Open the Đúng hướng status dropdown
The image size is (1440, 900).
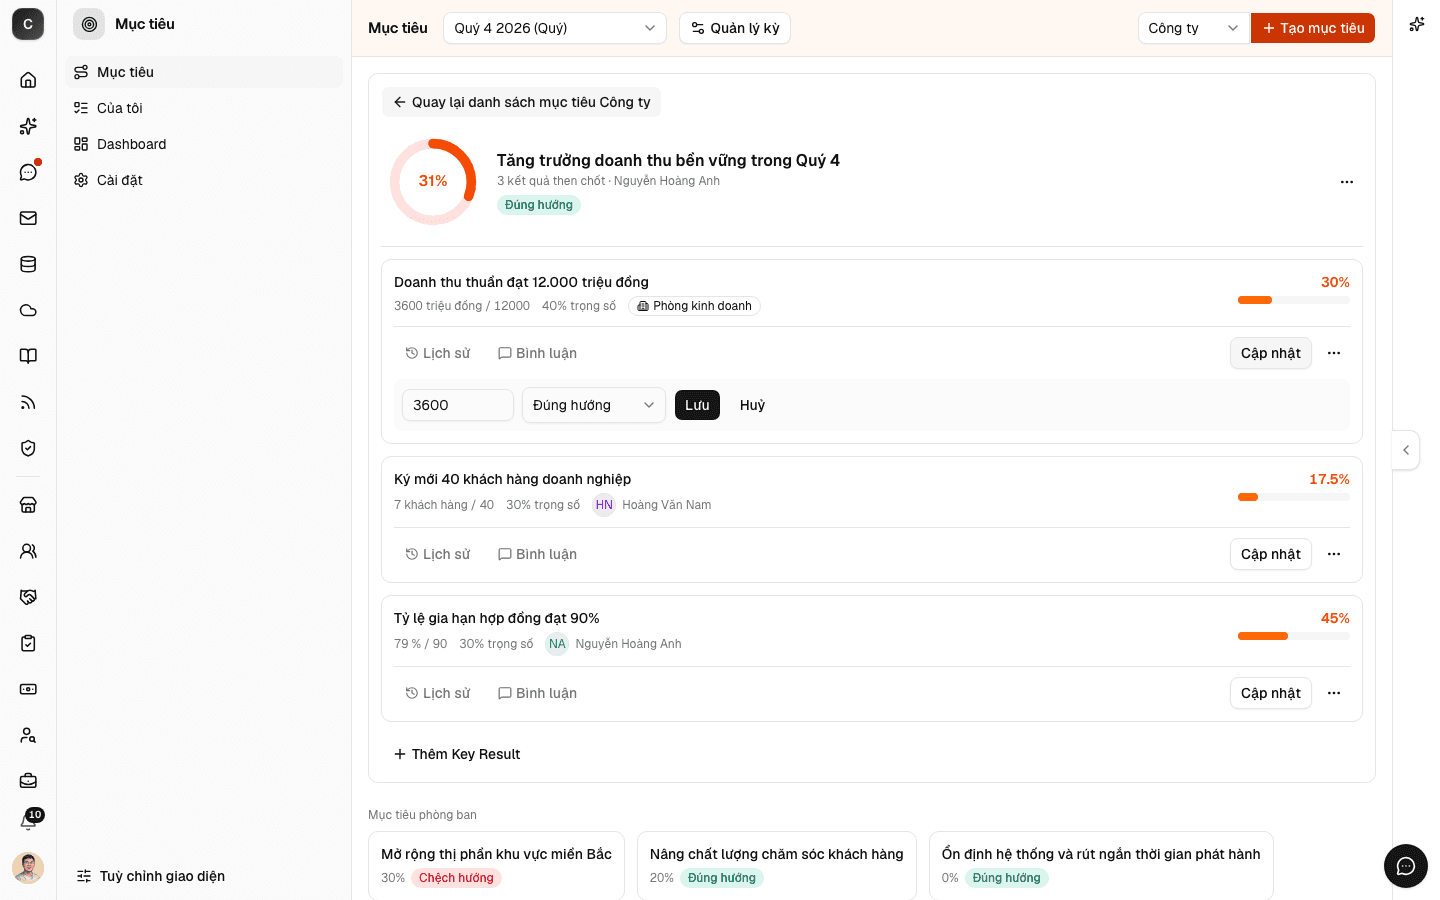[x=594, y=405]
